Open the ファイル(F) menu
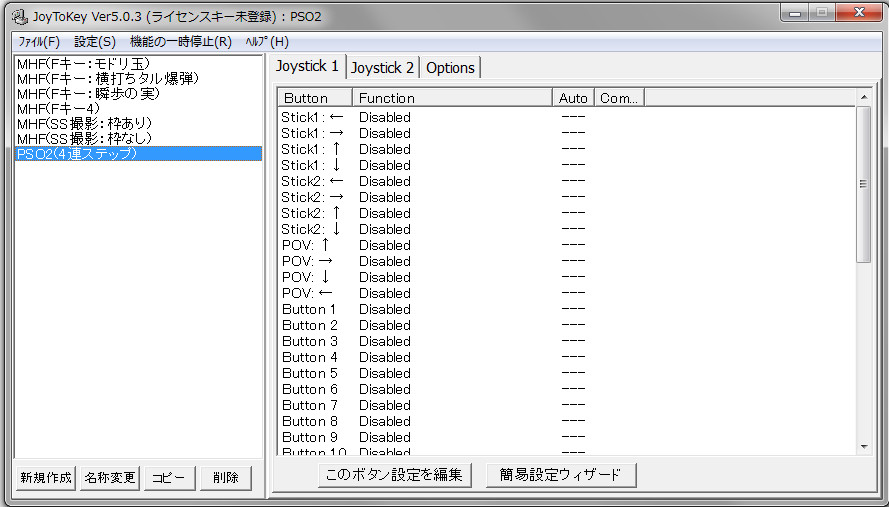Screen dimensions: 889x507 click(39, 42)
